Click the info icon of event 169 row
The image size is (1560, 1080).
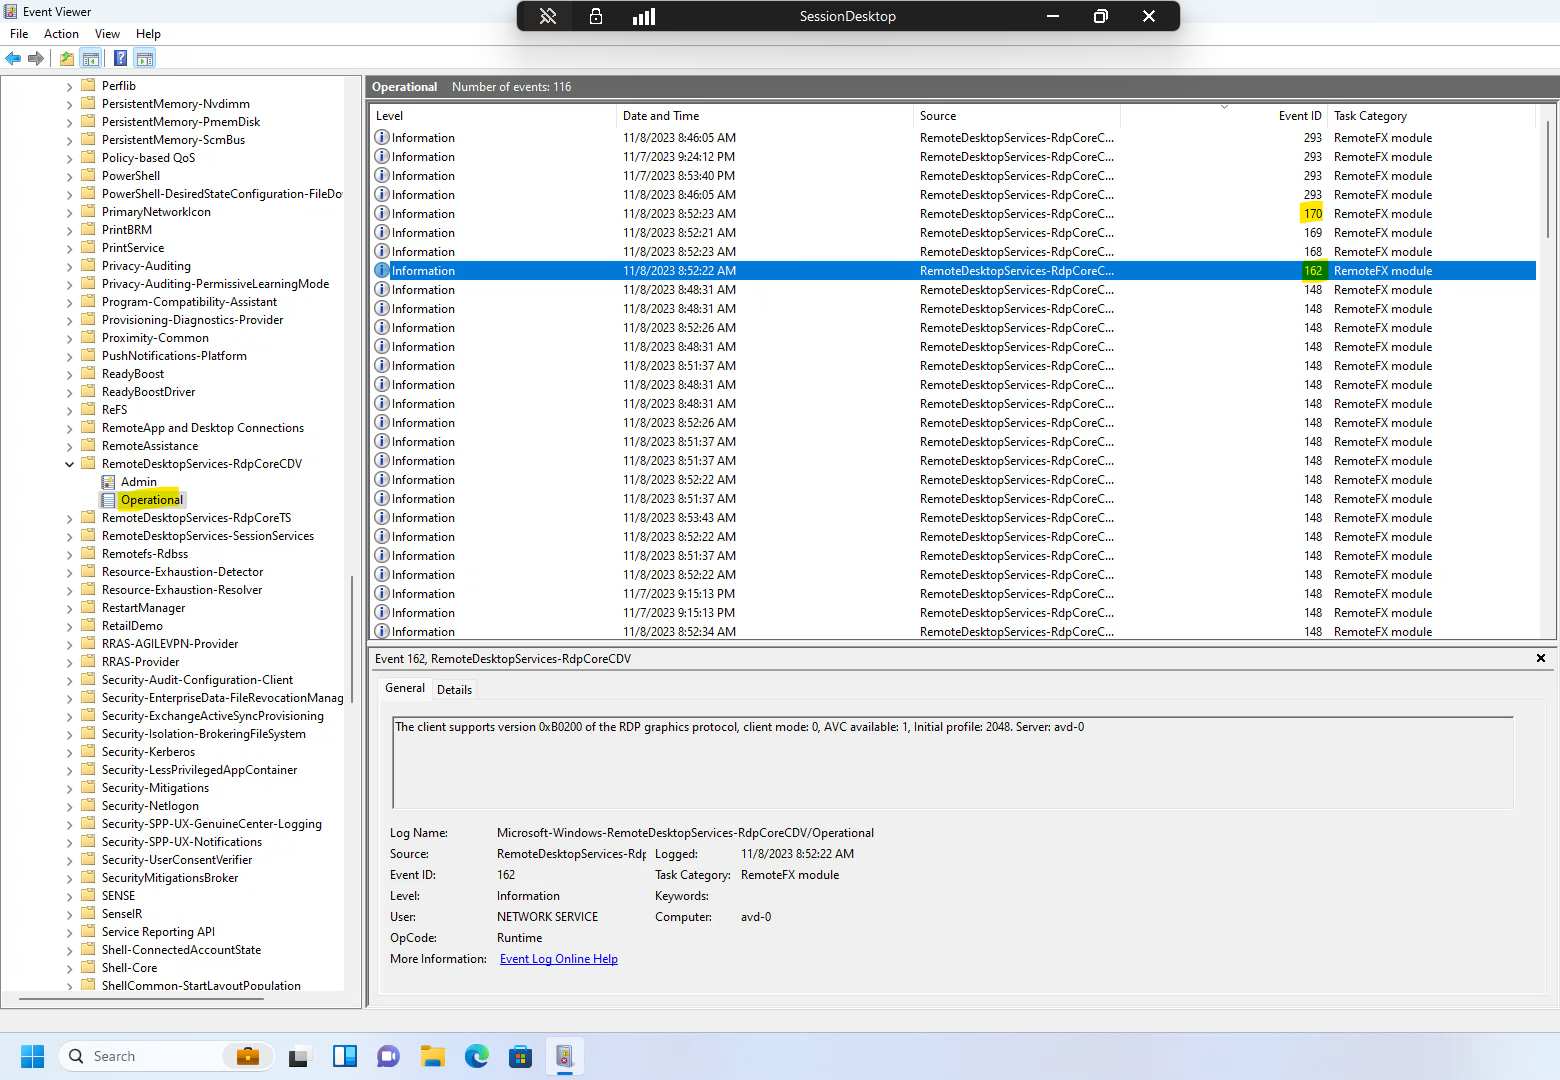pyautogui.click(x=382, y=233)
